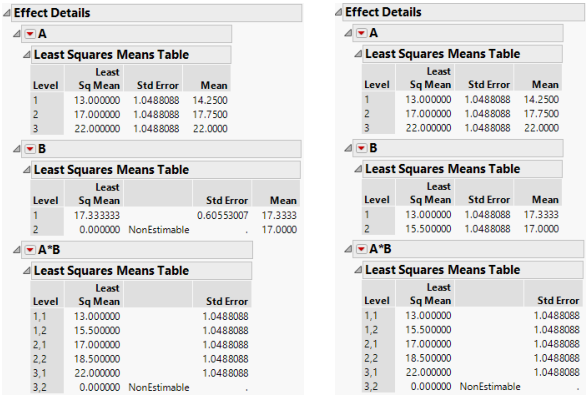Collapse effect A section in right panel
588x396 pixels.
click(x=348, y=33)
